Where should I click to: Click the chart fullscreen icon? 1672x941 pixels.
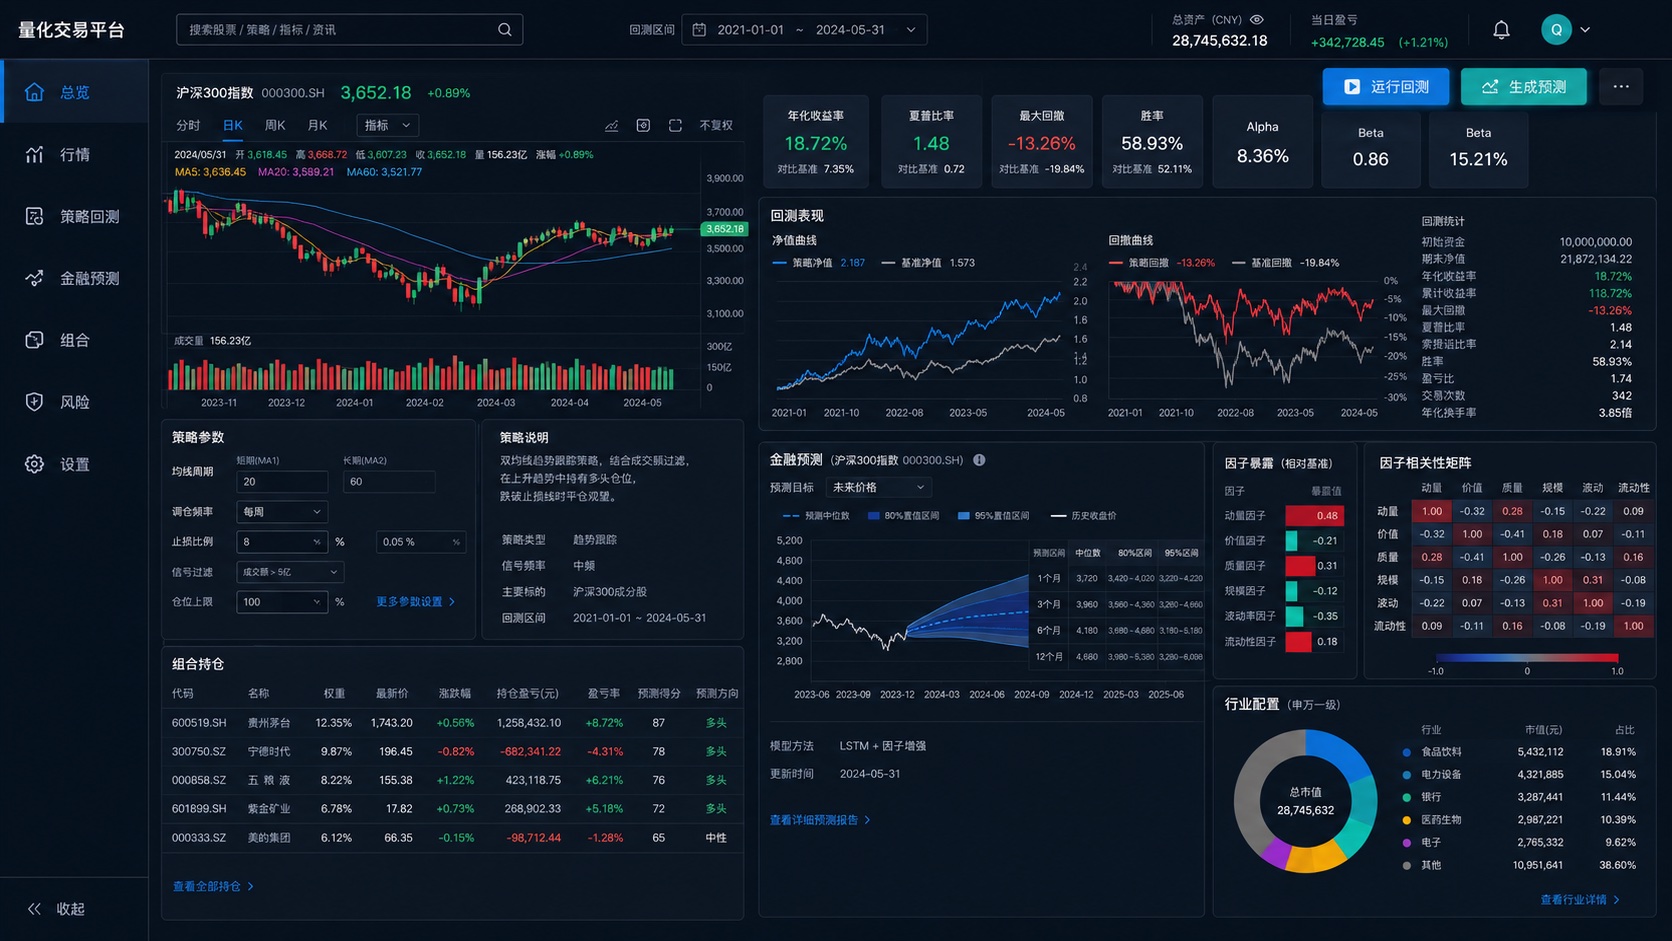(x=675, y=125)
